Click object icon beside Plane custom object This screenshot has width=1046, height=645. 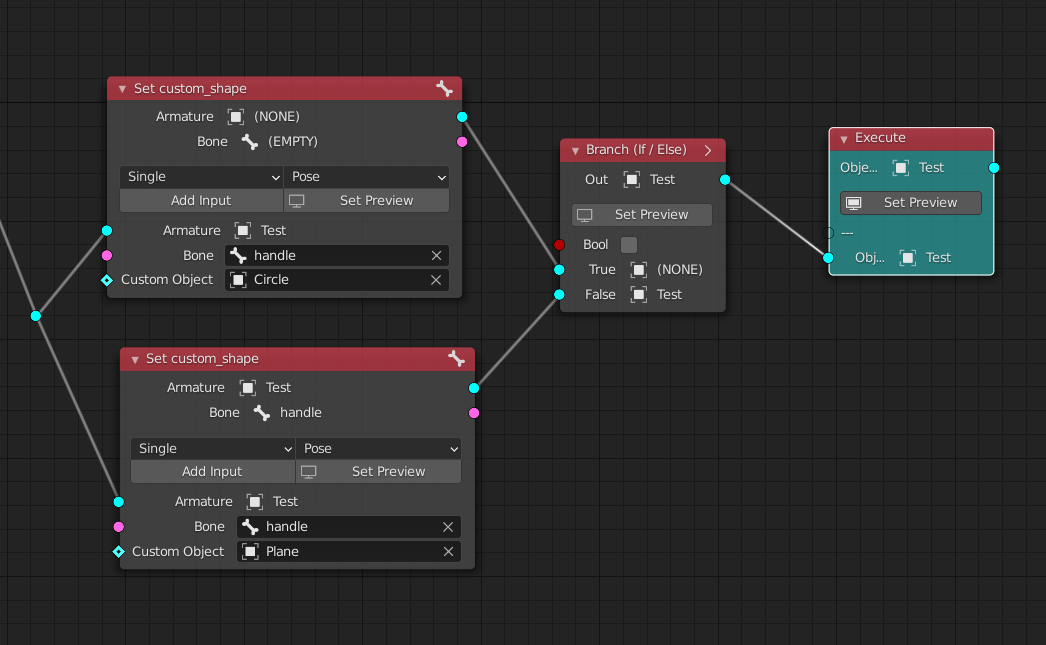pos(250,552)
